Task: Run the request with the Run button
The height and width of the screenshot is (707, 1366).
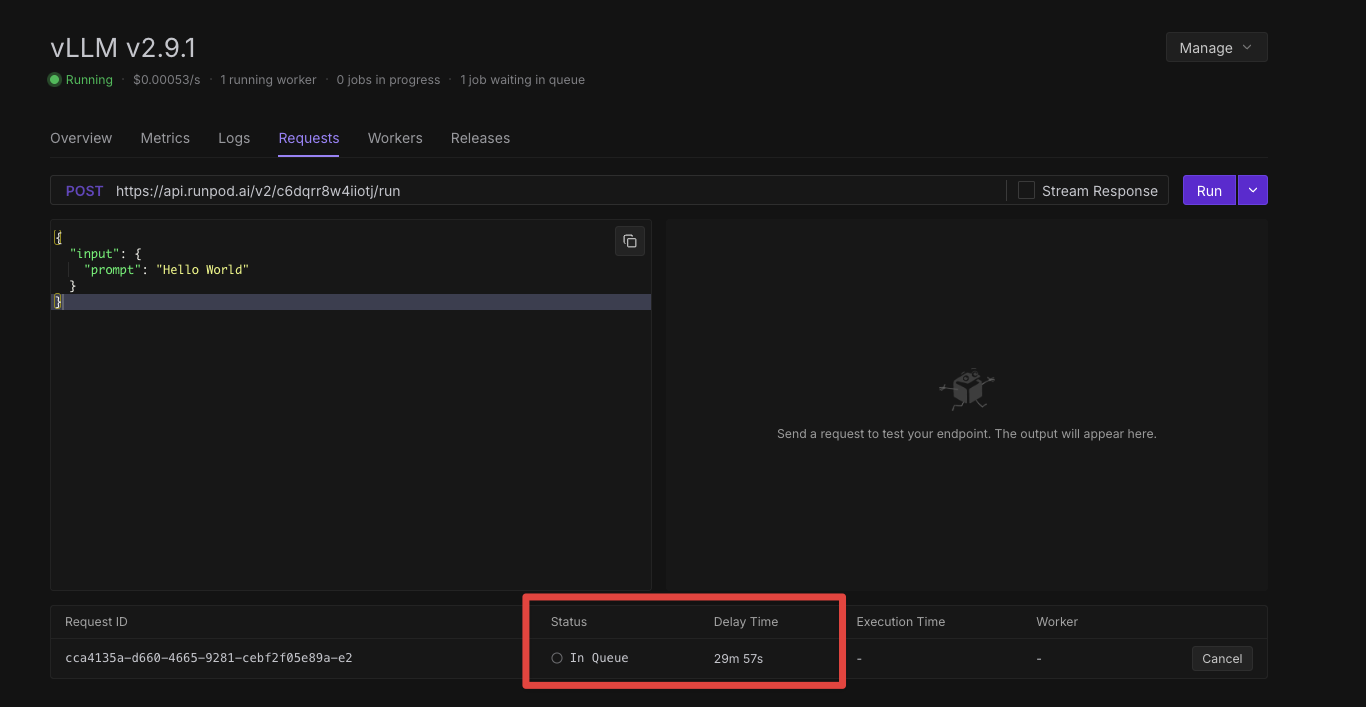Action: pyautogui.click(x=1209, y=190)
